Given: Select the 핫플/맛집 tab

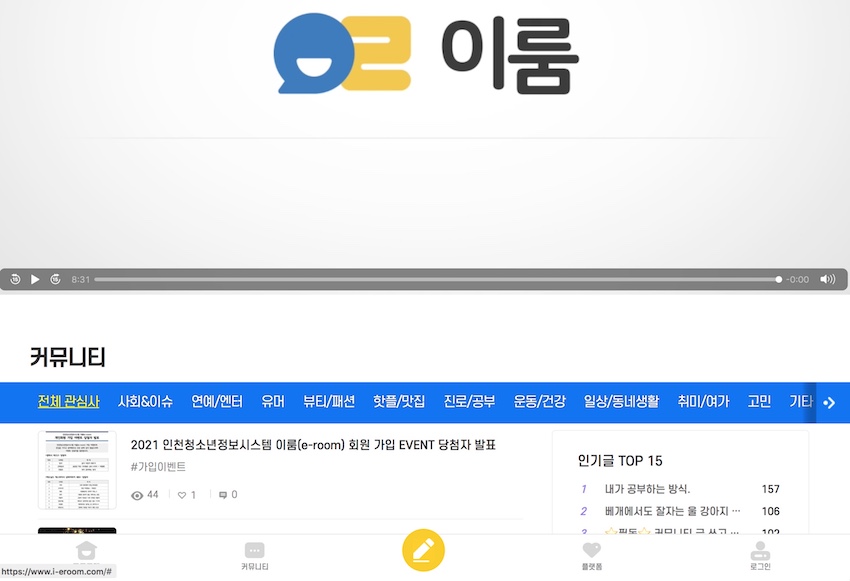Looking at the screenshot, I should 399,402.
